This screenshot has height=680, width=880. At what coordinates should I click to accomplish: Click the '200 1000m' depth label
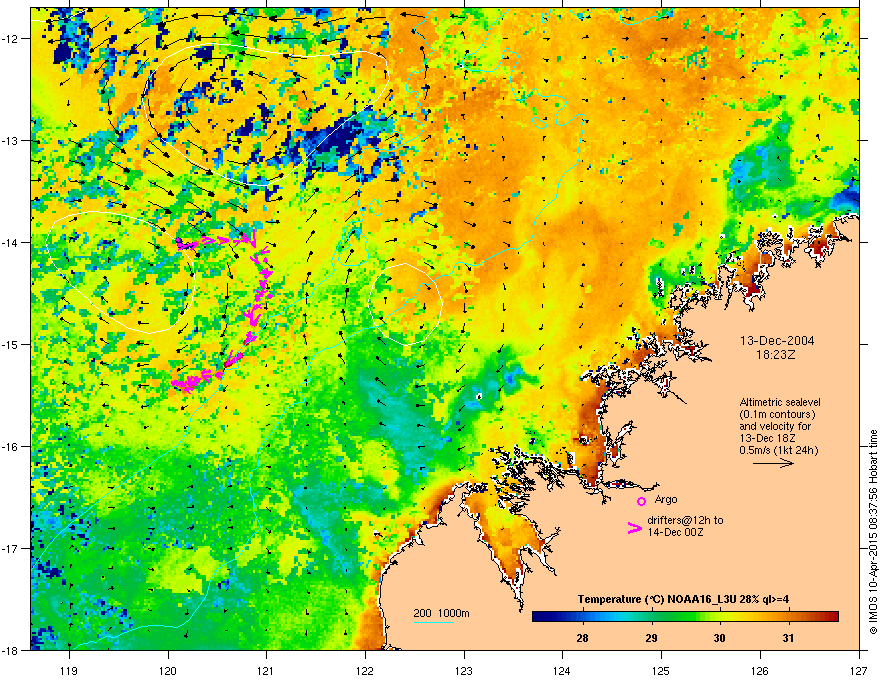click(441, 613)
